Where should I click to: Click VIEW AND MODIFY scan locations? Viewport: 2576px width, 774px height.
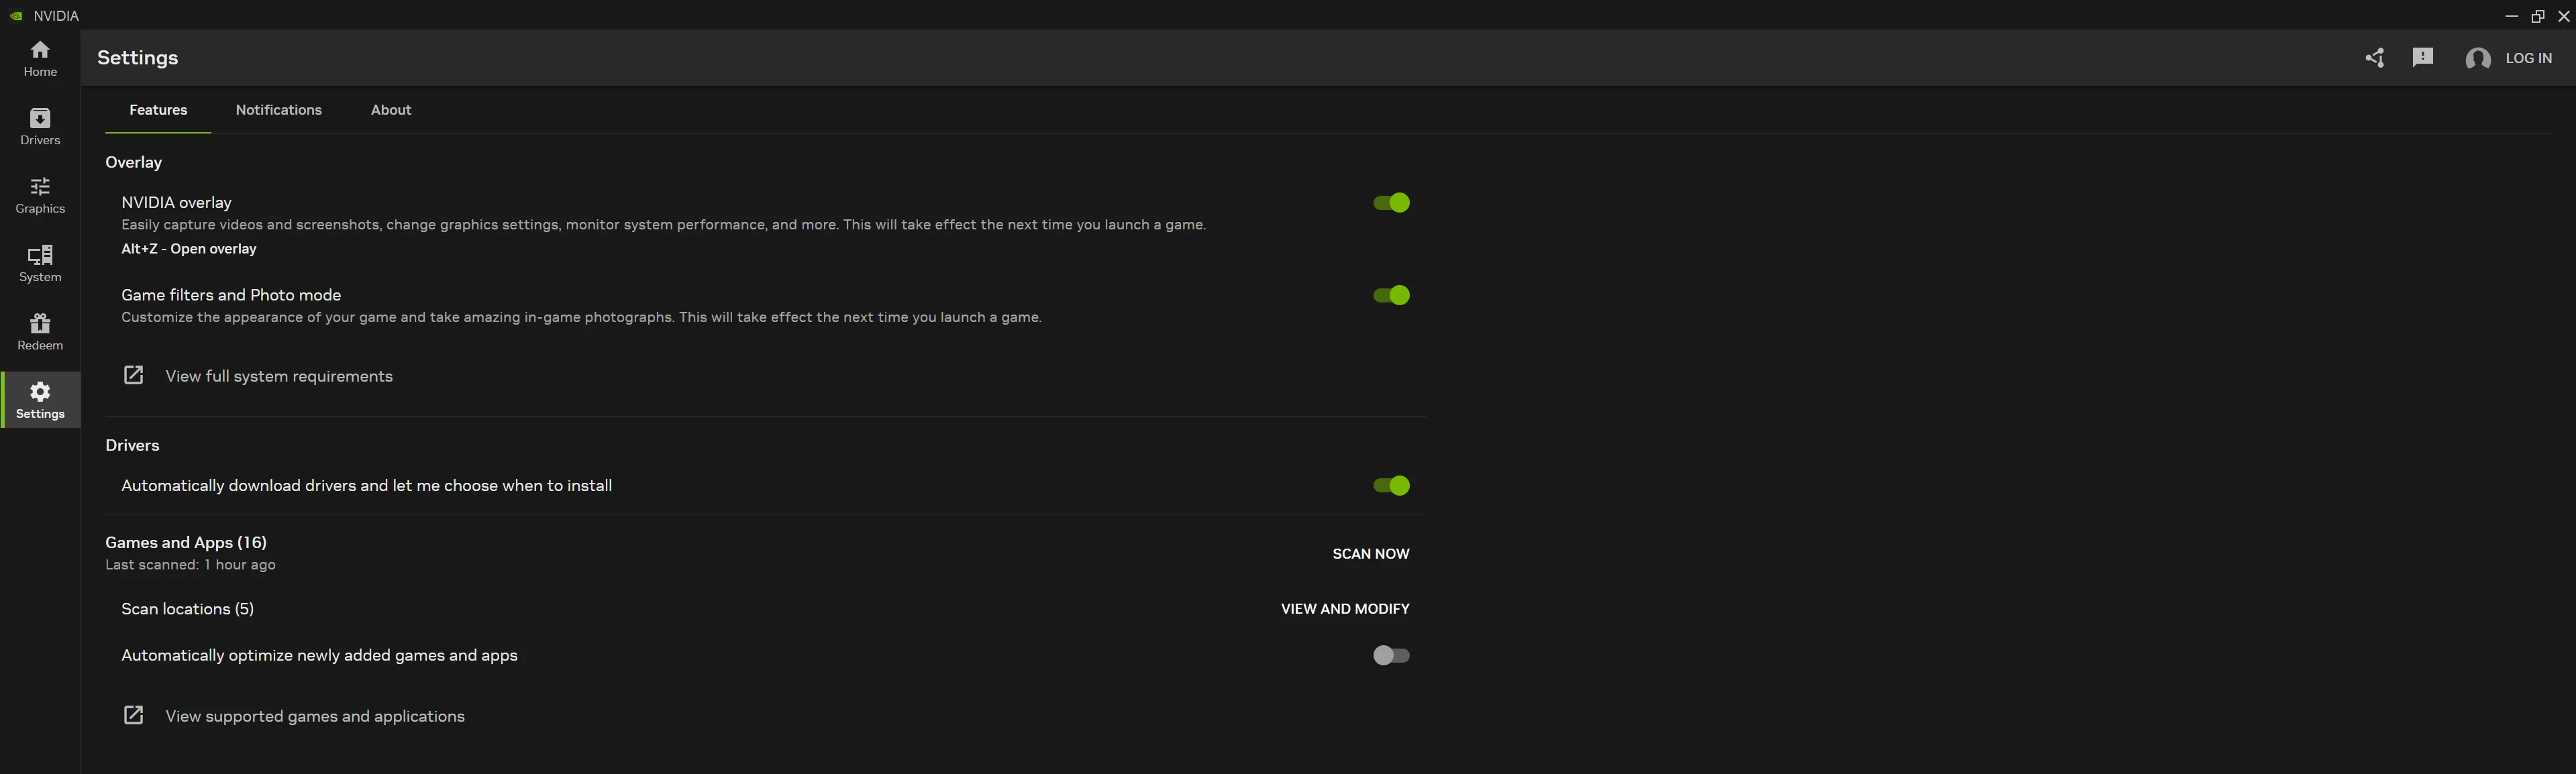pos(1344,609)
